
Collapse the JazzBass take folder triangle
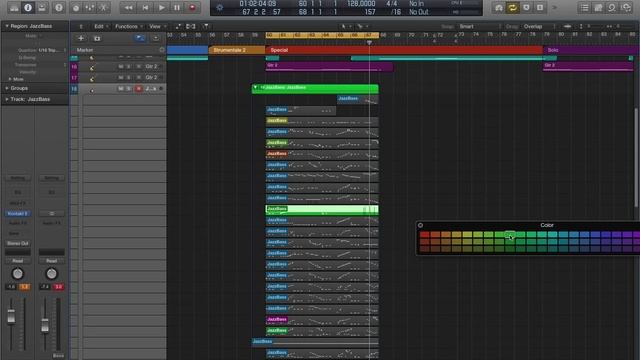point(255,87)
